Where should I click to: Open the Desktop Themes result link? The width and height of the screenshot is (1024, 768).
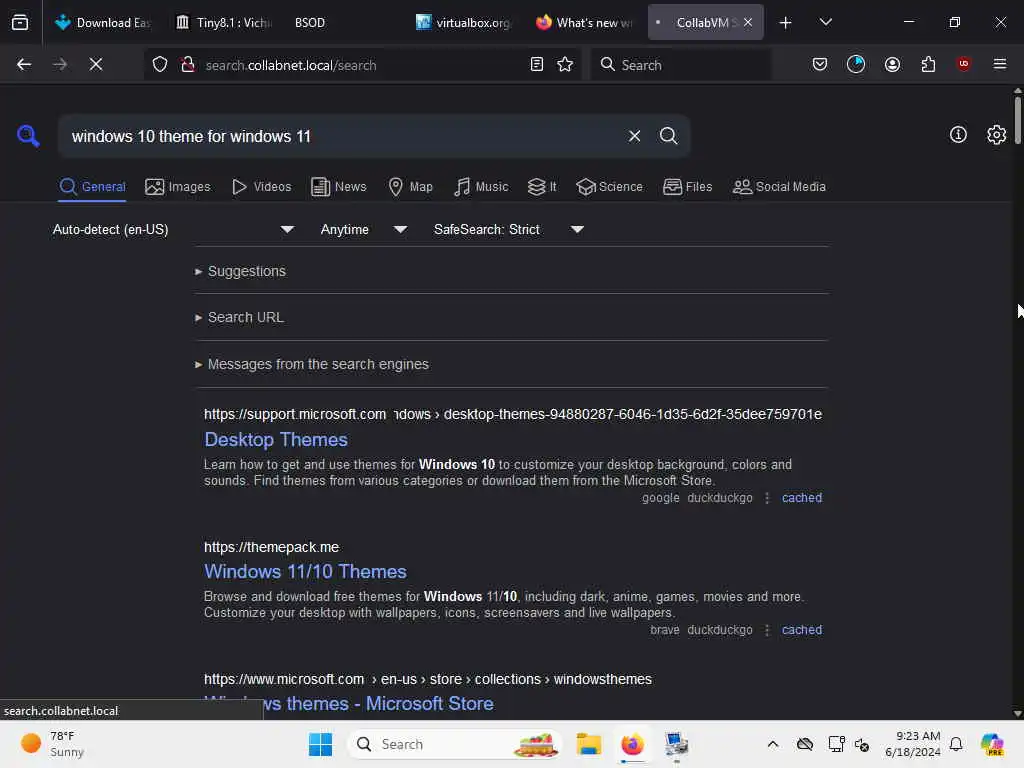276,440
